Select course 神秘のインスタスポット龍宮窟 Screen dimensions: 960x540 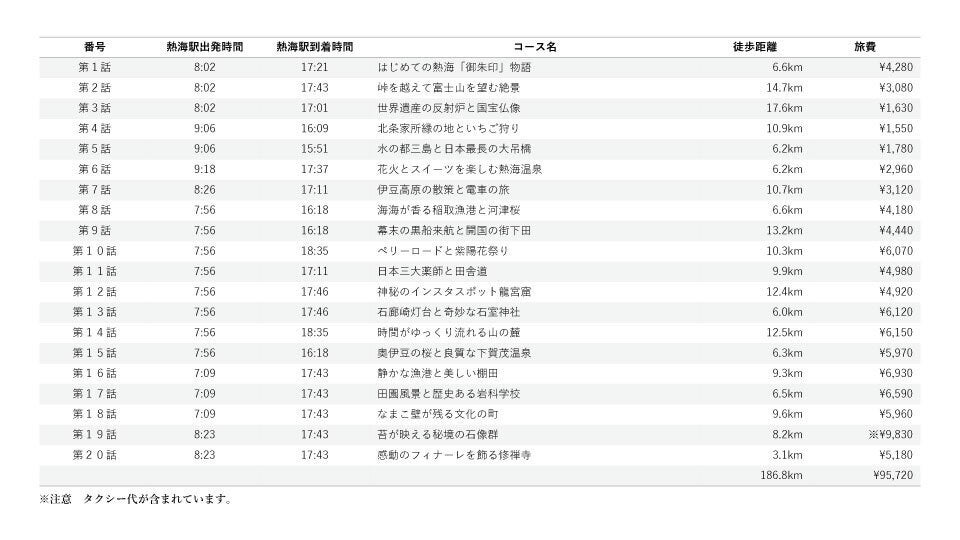click(454, 291)
